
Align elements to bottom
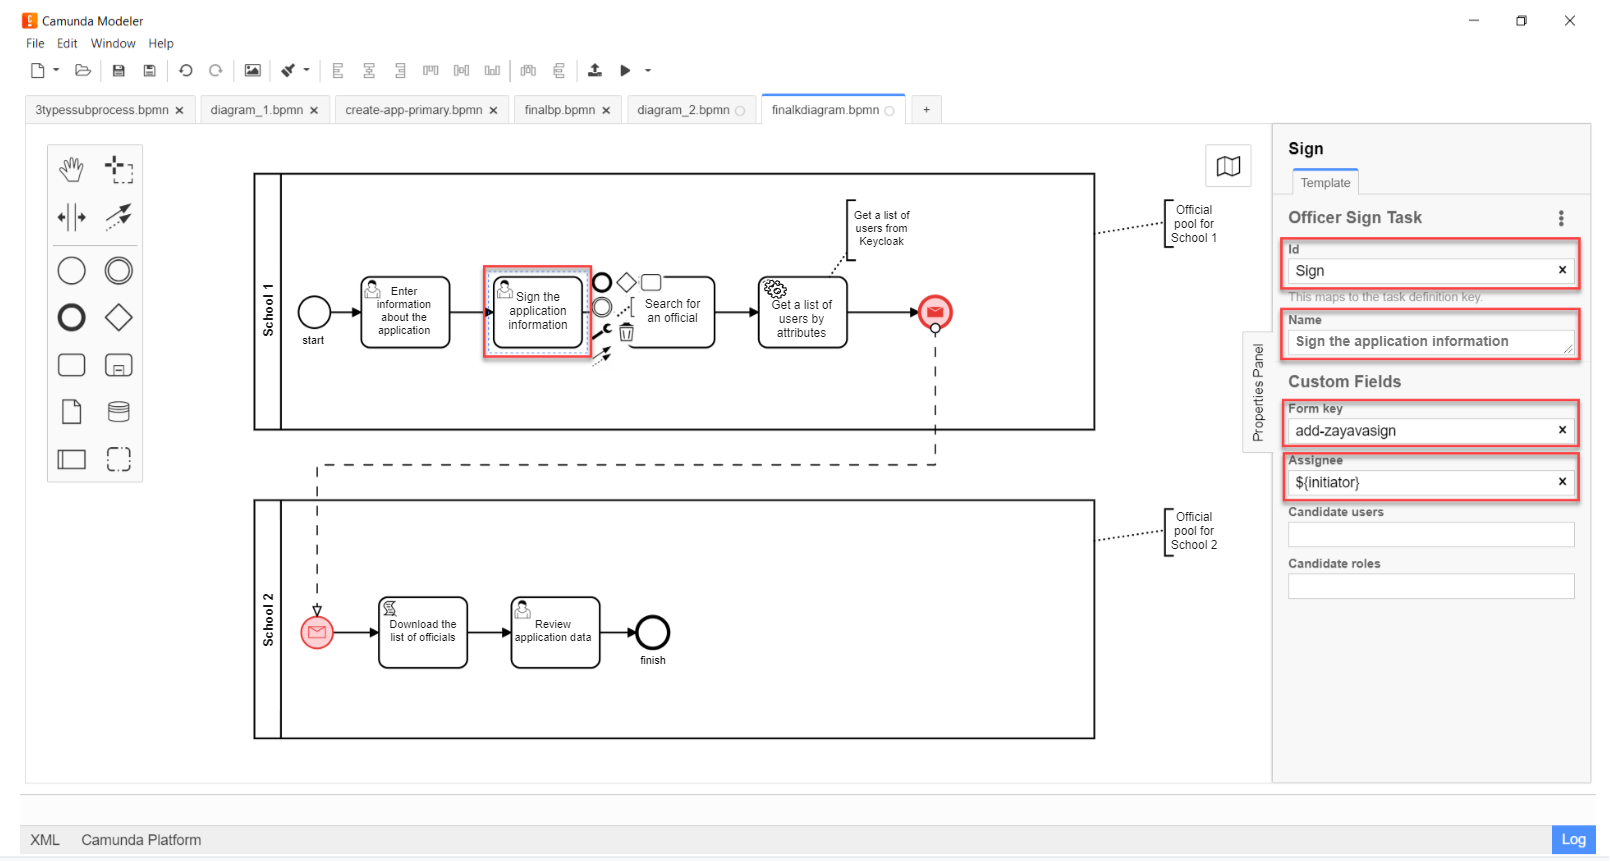492,70
